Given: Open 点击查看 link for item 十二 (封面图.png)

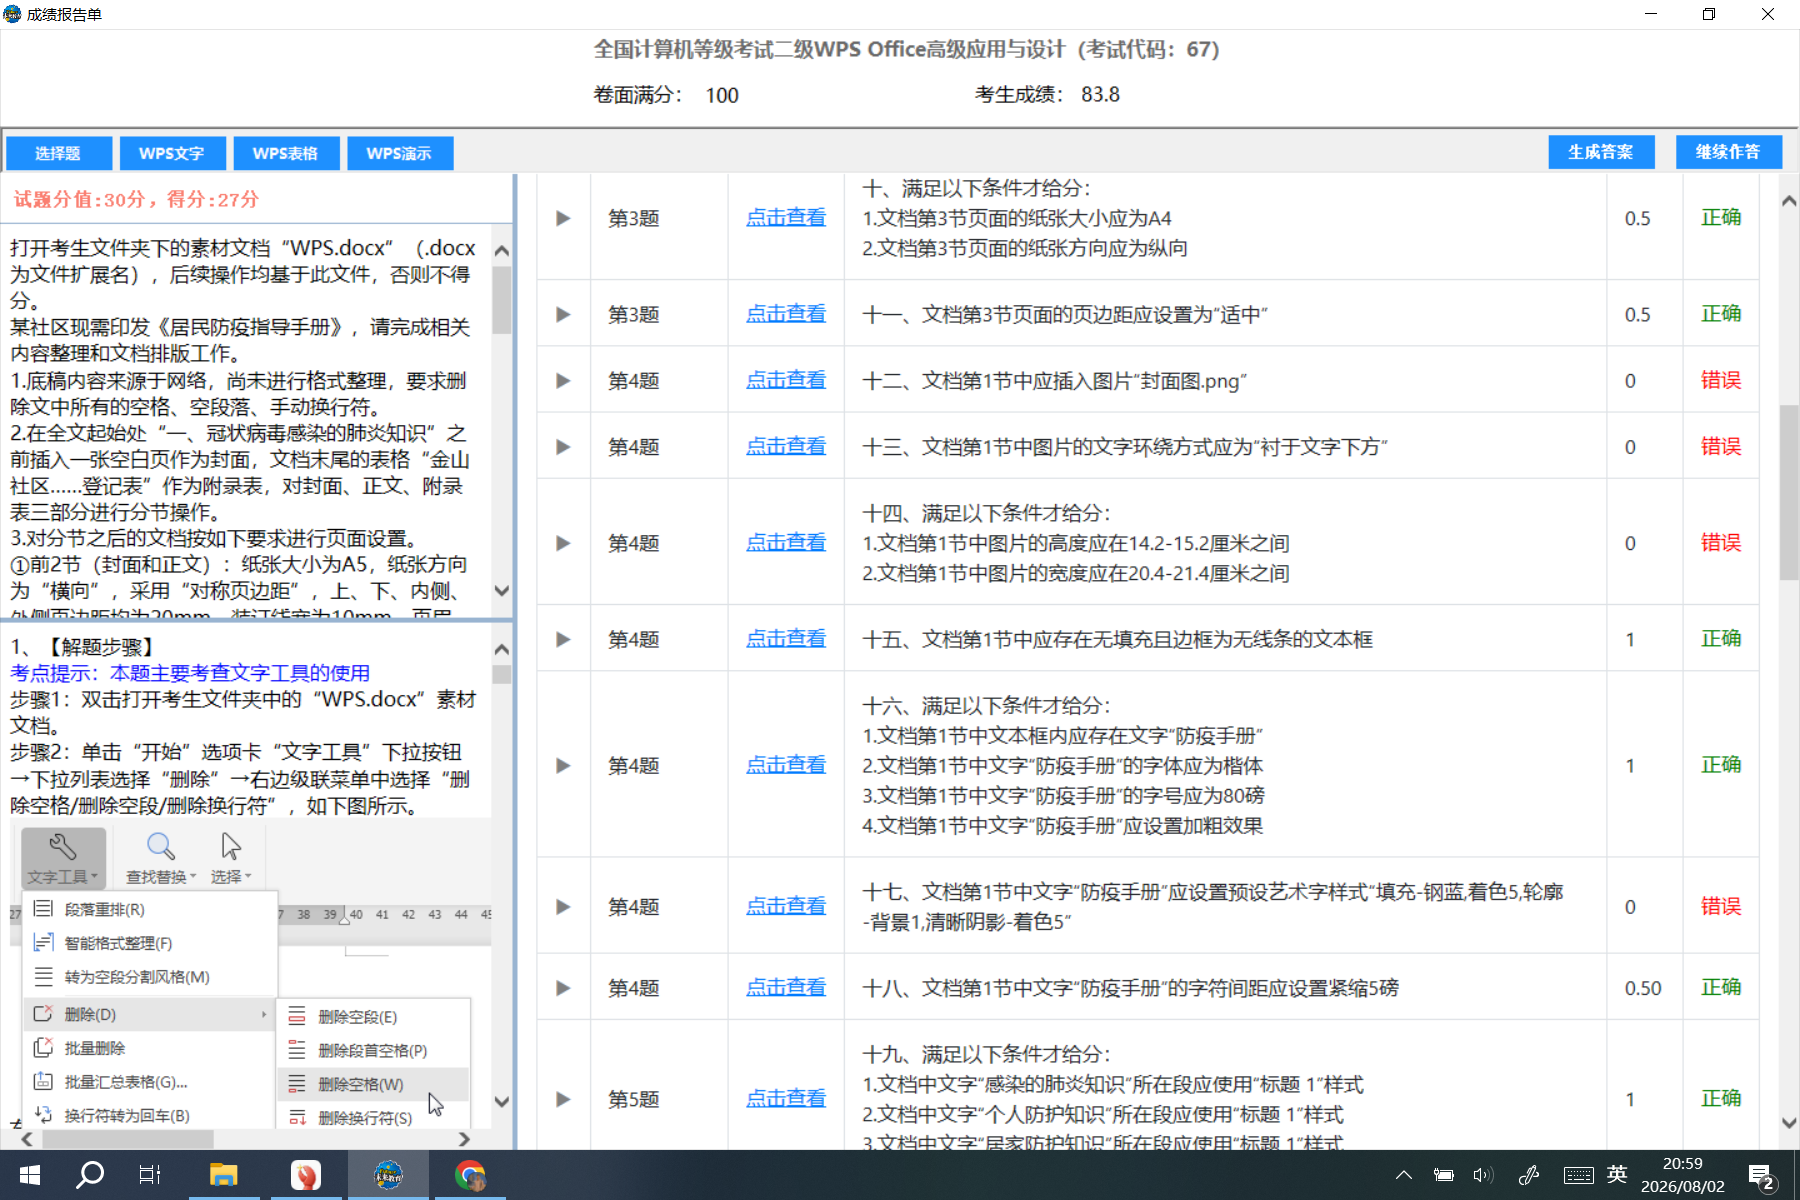Looking at the screenshot, I should [x=786, y=381].
